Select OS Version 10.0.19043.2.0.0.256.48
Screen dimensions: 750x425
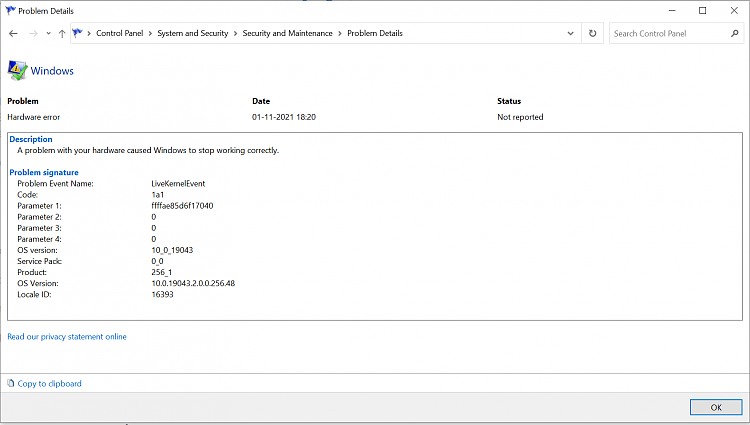pos(193,283)
